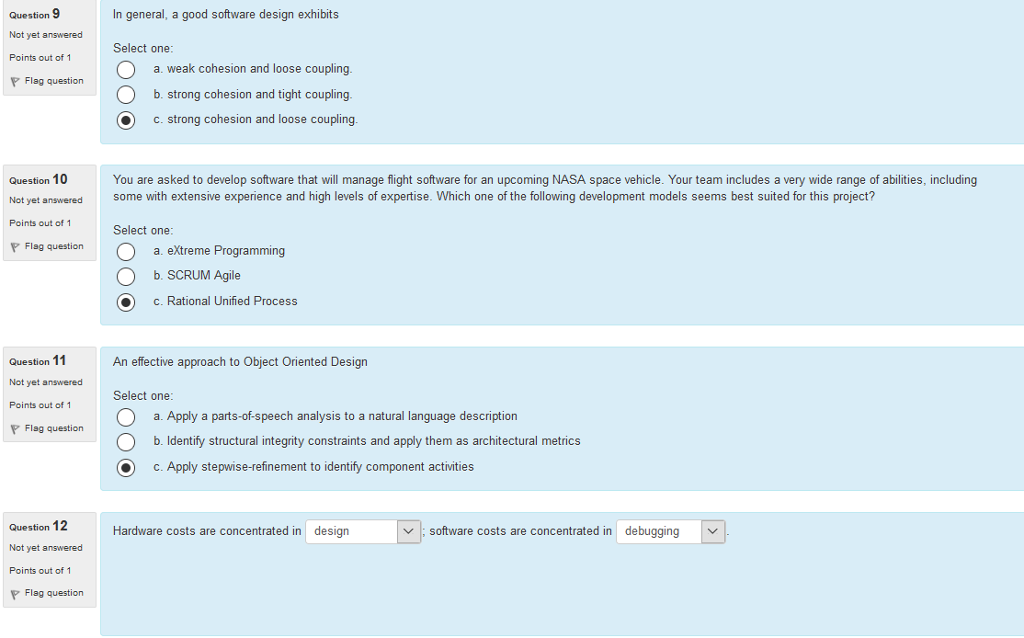Select the parts-of-speech analysis radio option

point(125,417)
